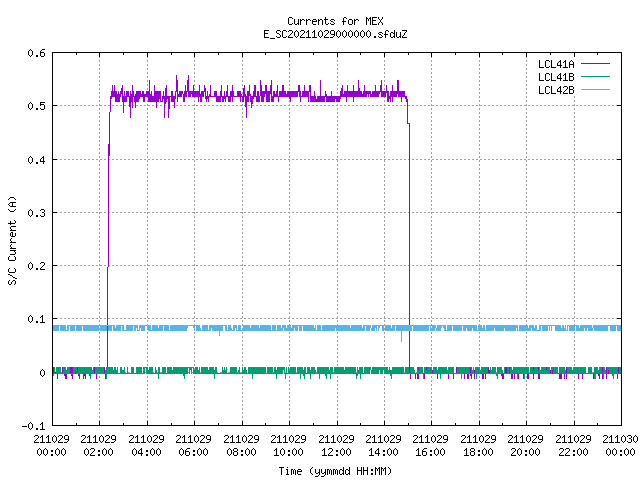Click the 0.4 y-axis tick label

coord(36,160)
